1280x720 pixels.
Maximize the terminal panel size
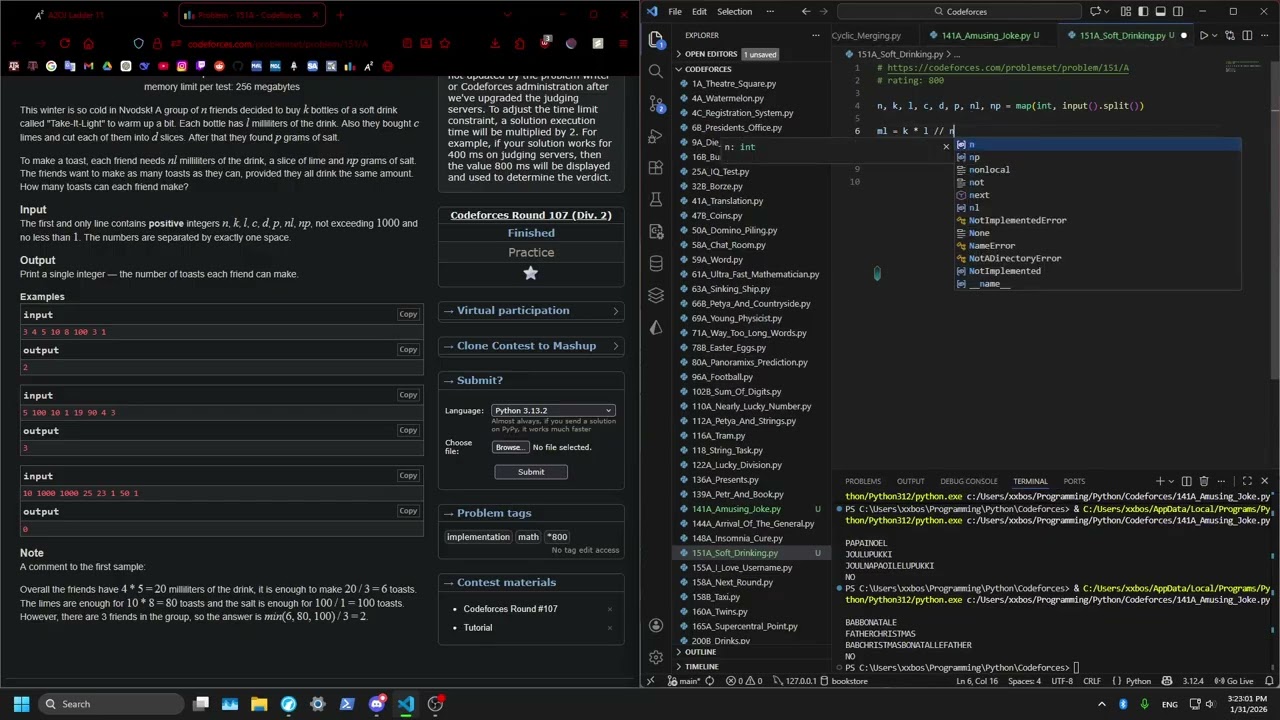click(x=1246, y=481)
